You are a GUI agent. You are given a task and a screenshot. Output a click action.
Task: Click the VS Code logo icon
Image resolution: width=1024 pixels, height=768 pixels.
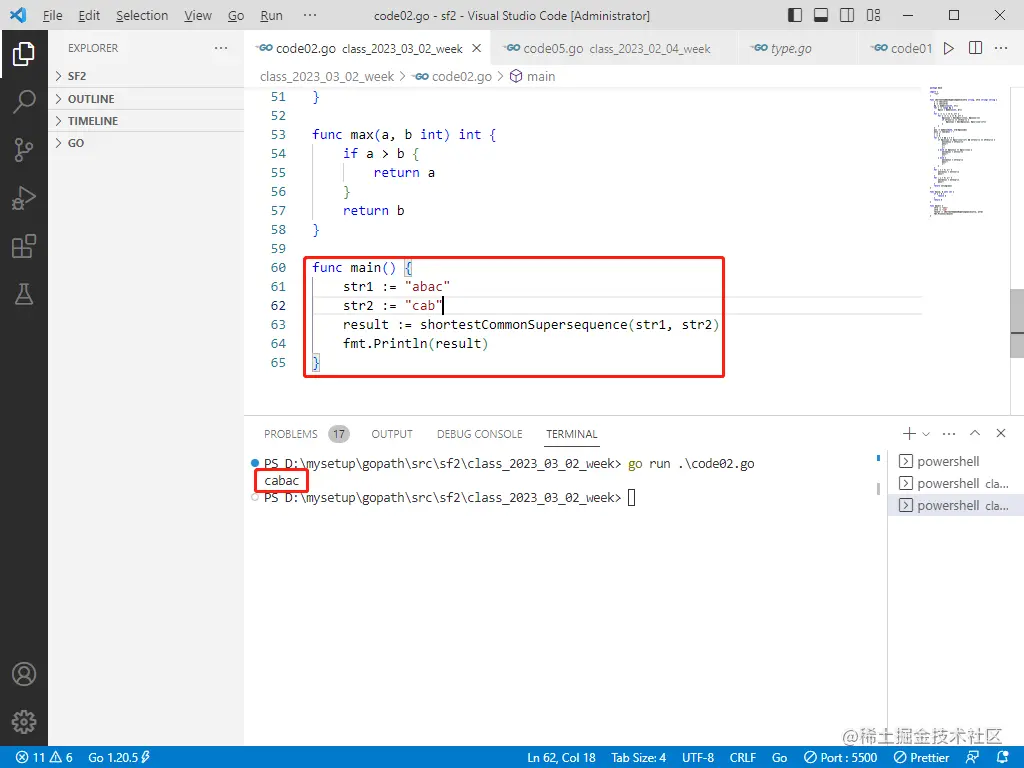click(18, 15)
